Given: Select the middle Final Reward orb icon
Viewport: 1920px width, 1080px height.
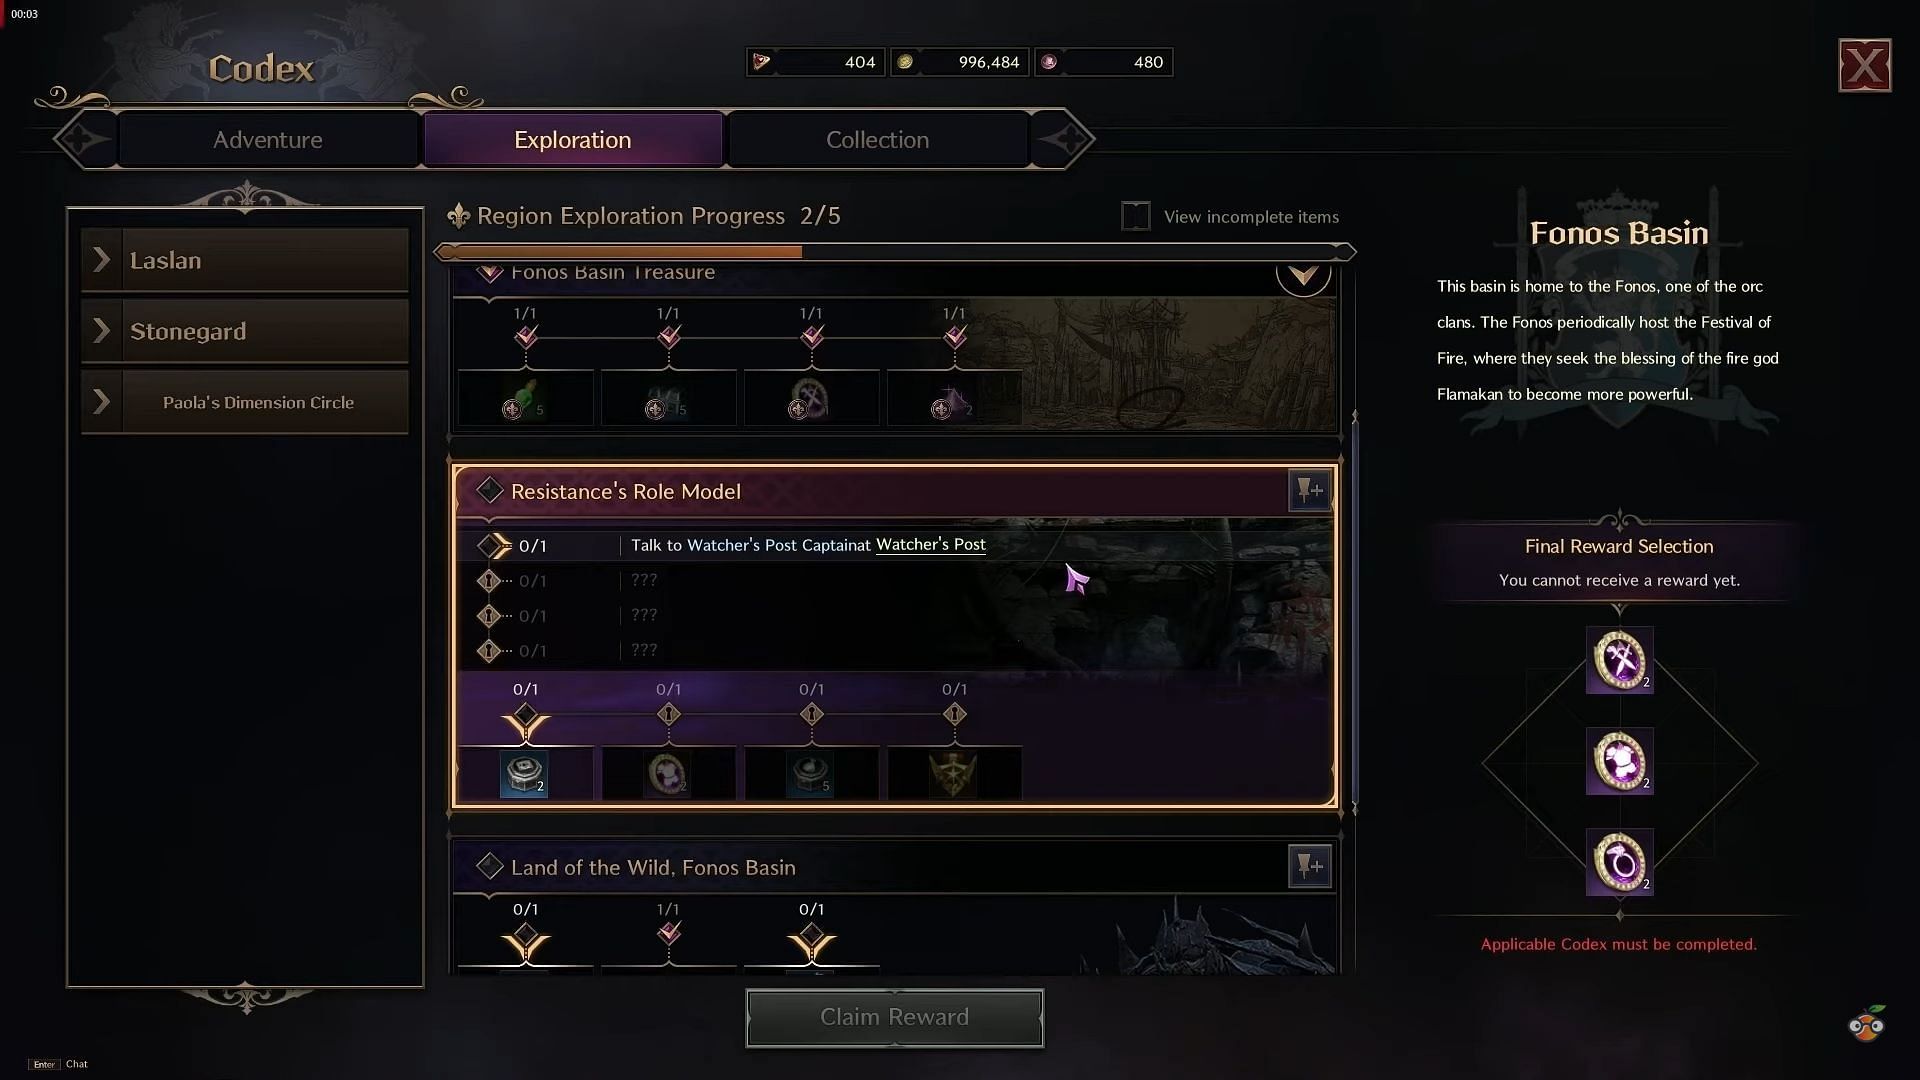Looking at the screenshot, I should click(1619, 761).
